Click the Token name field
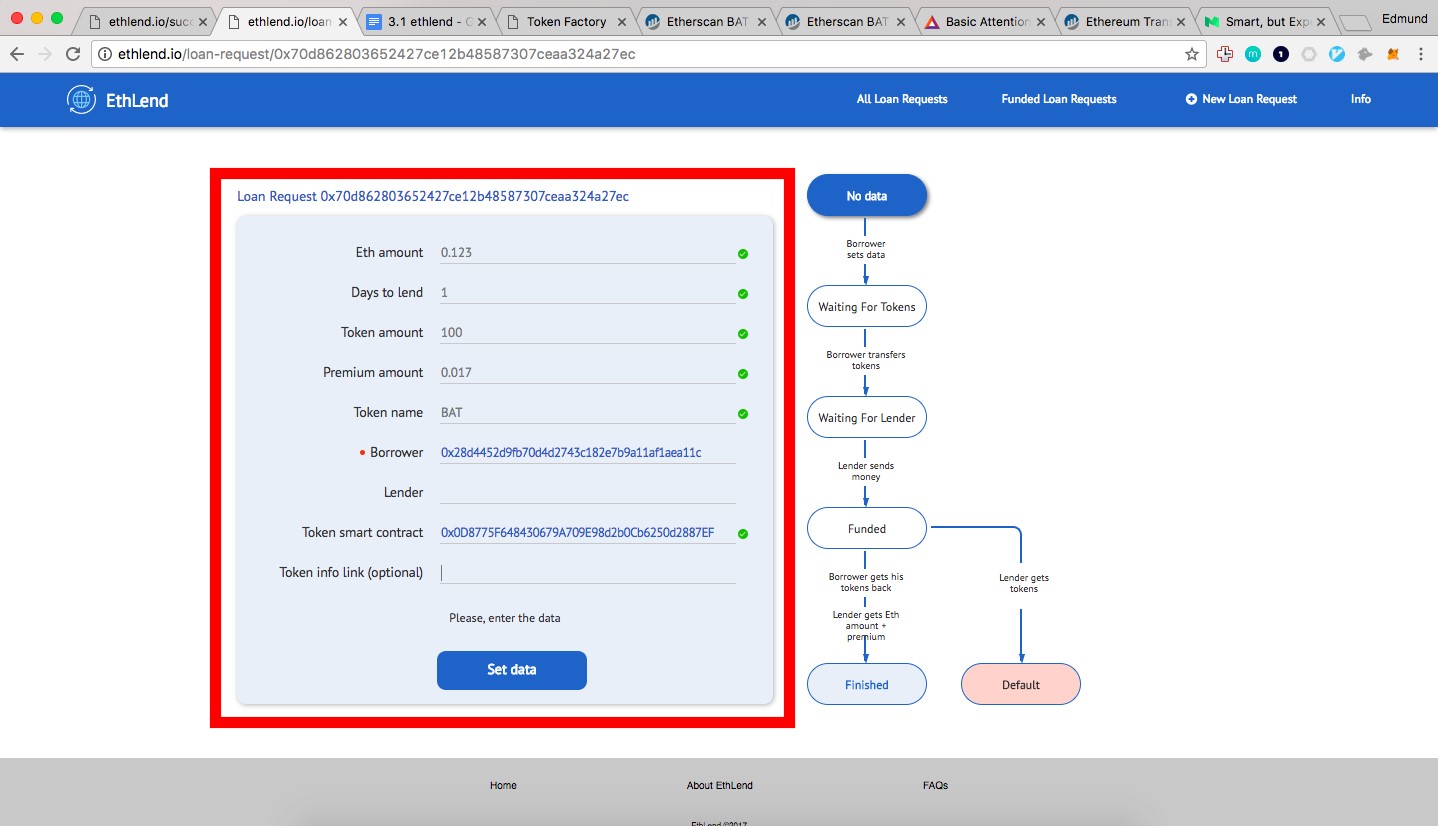Viewport: 1438px width, 826px height. pyautogui.click(x=588, y=412)
